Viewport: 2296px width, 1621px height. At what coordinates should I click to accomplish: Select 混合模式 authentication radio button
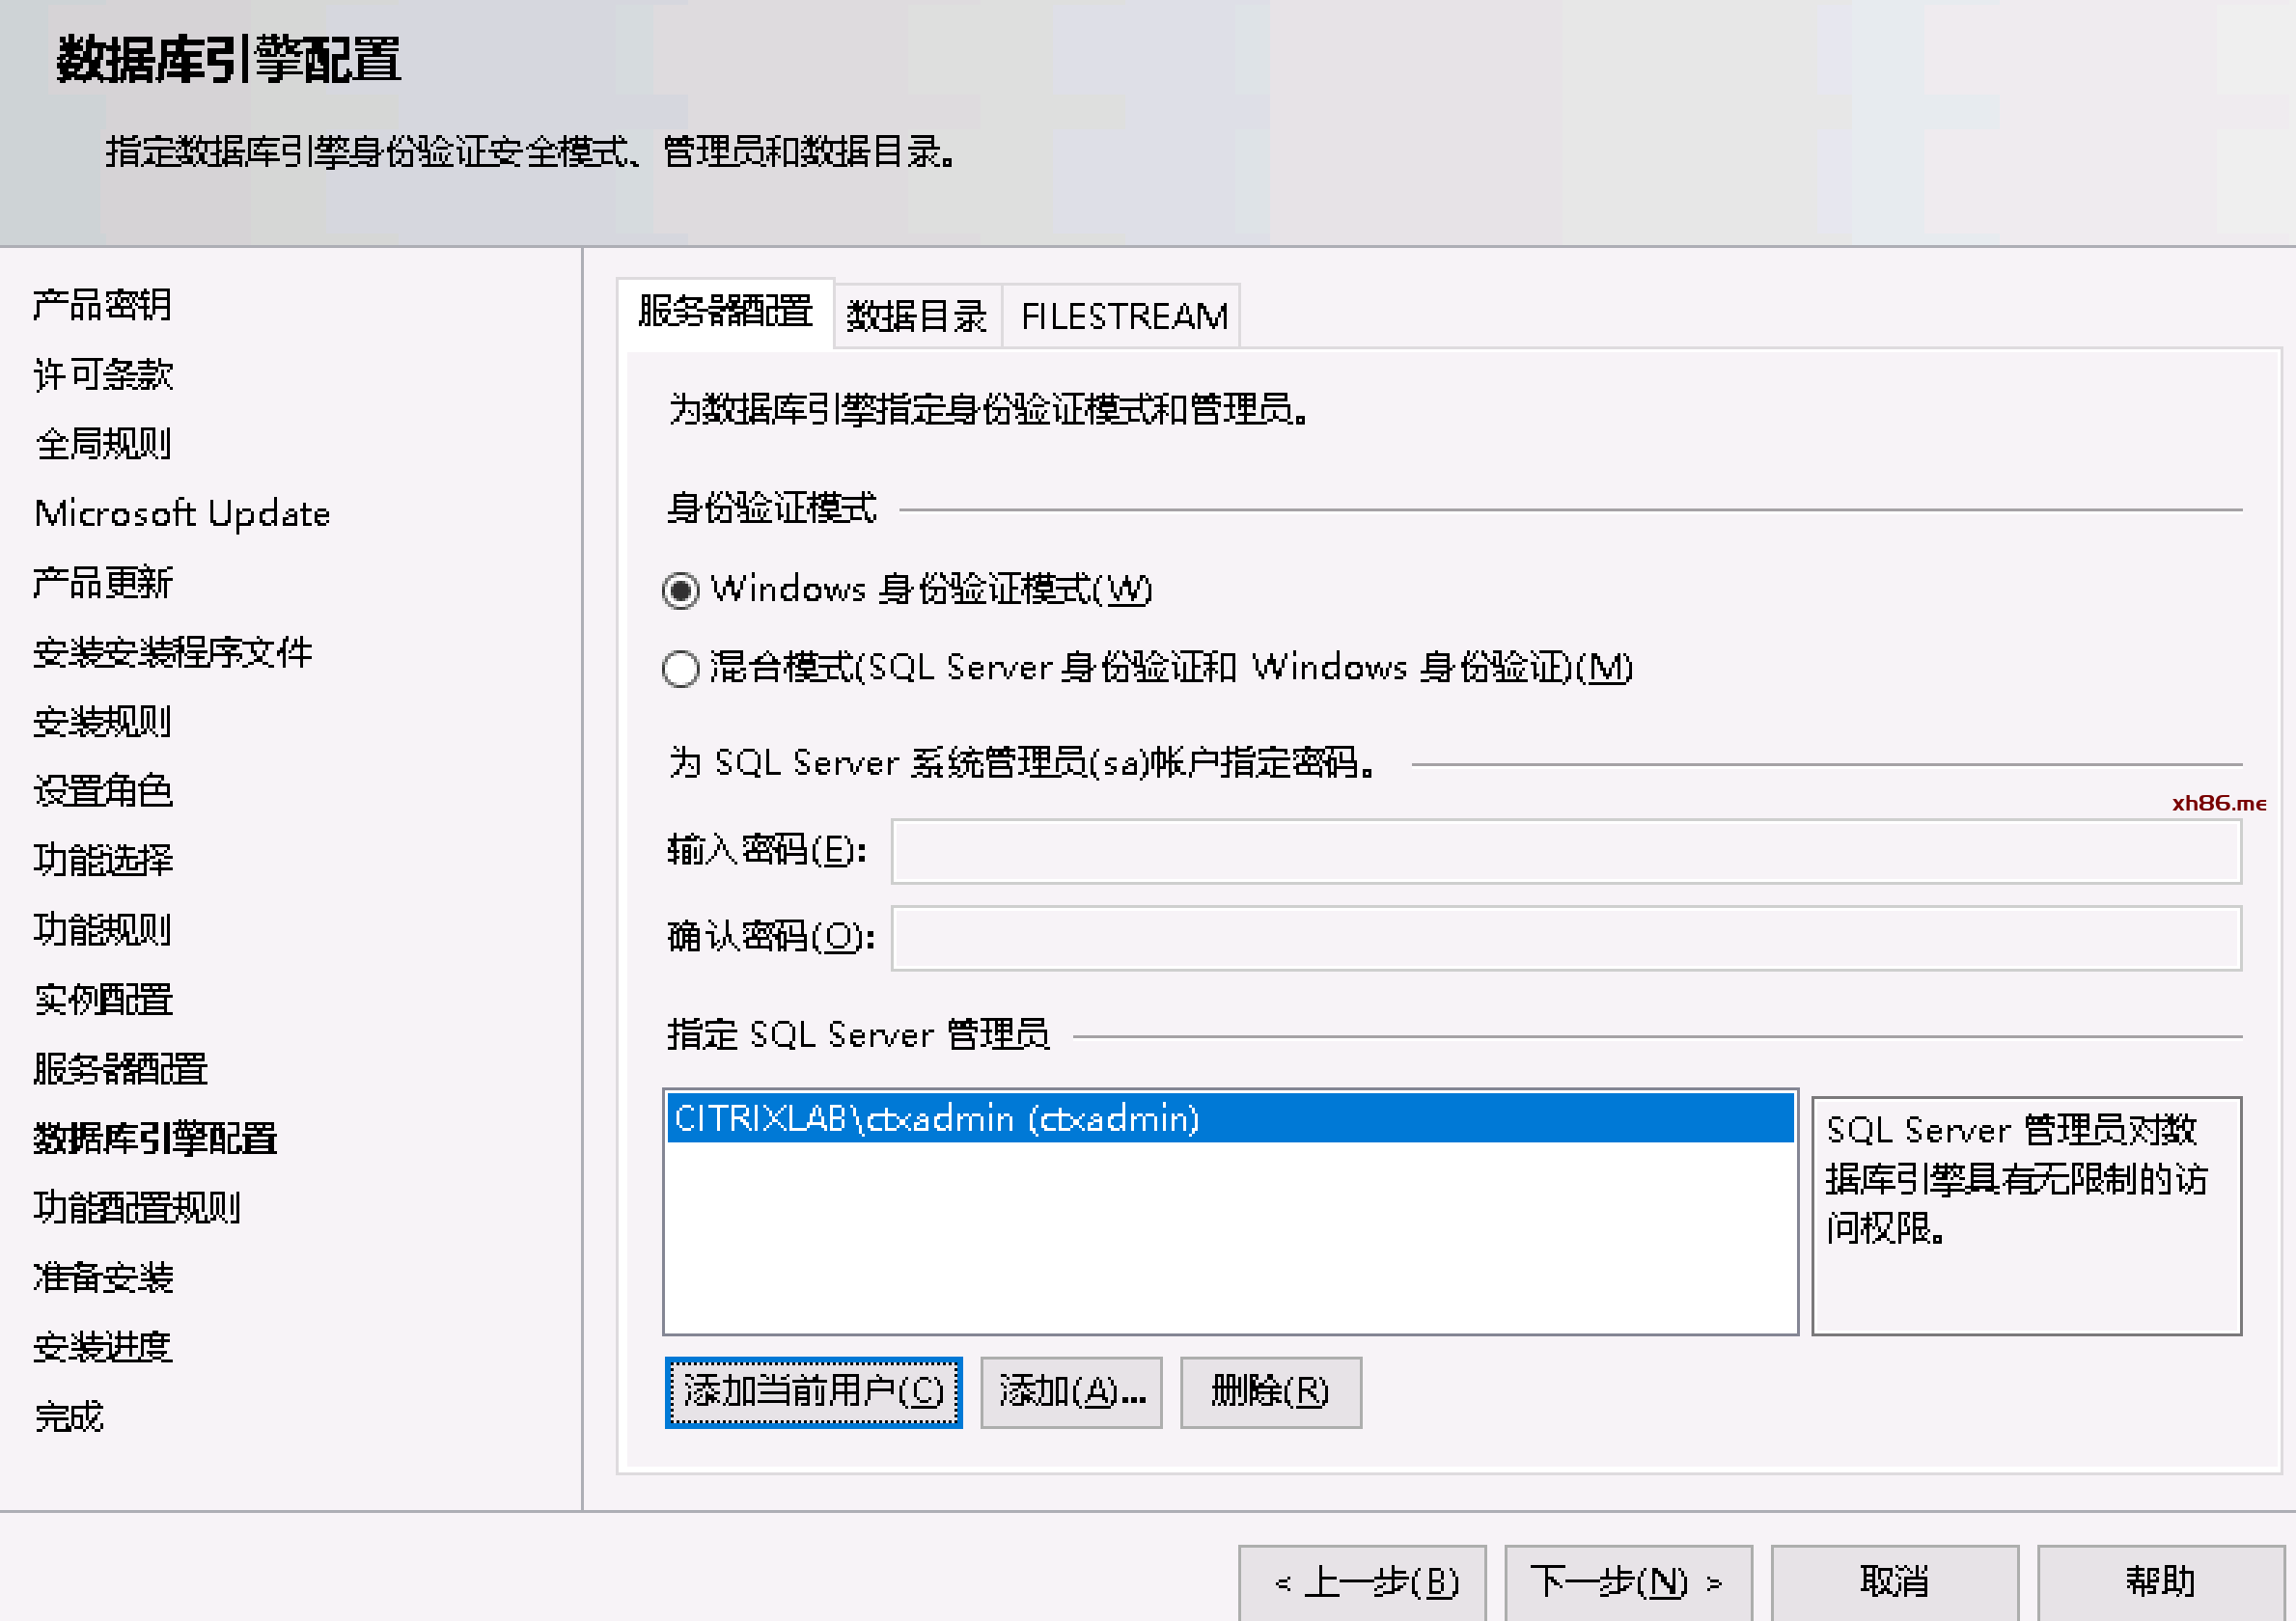[681, 668]
